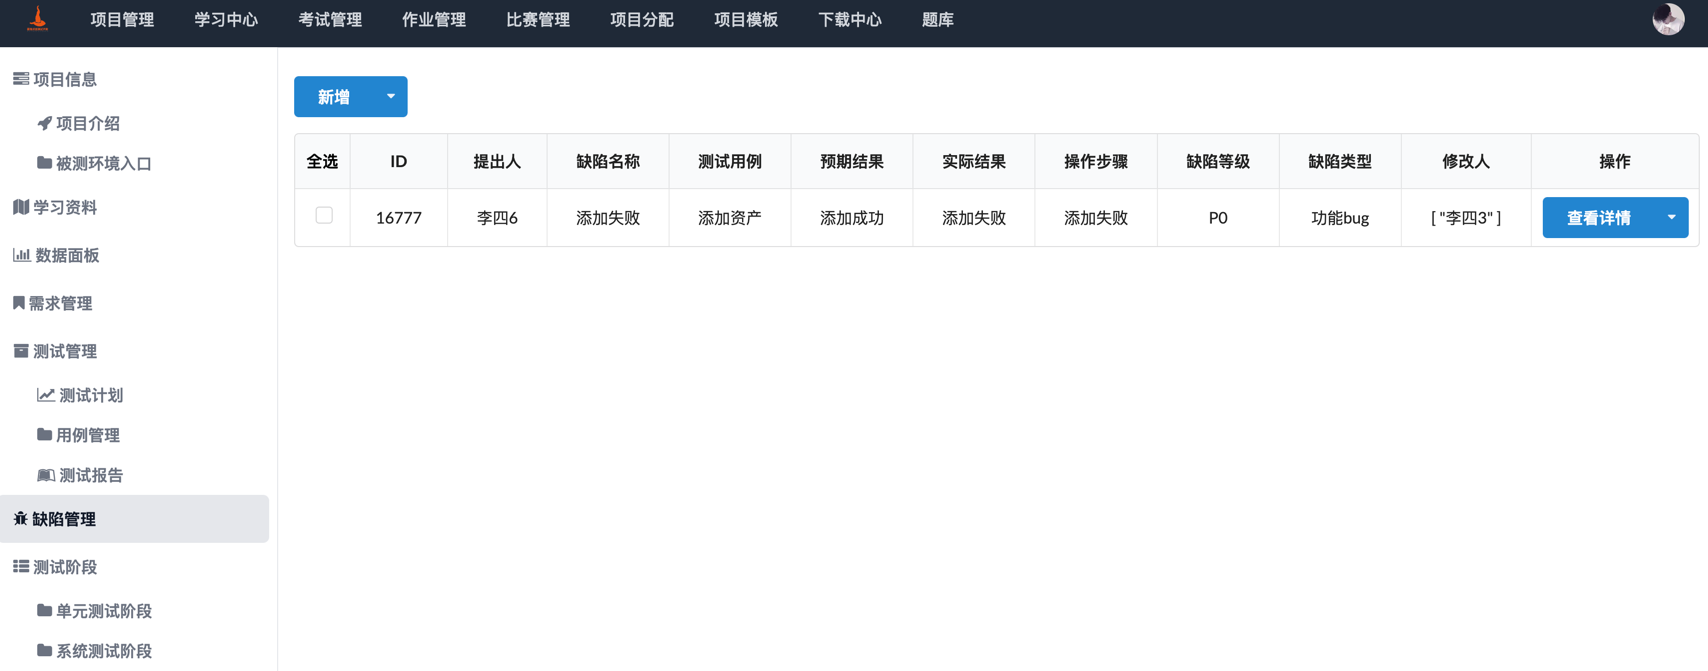This screenshot has height=671, width=1708.
Task: Click the bar chart icon beside 数据面板
Action: pos(21,255)
